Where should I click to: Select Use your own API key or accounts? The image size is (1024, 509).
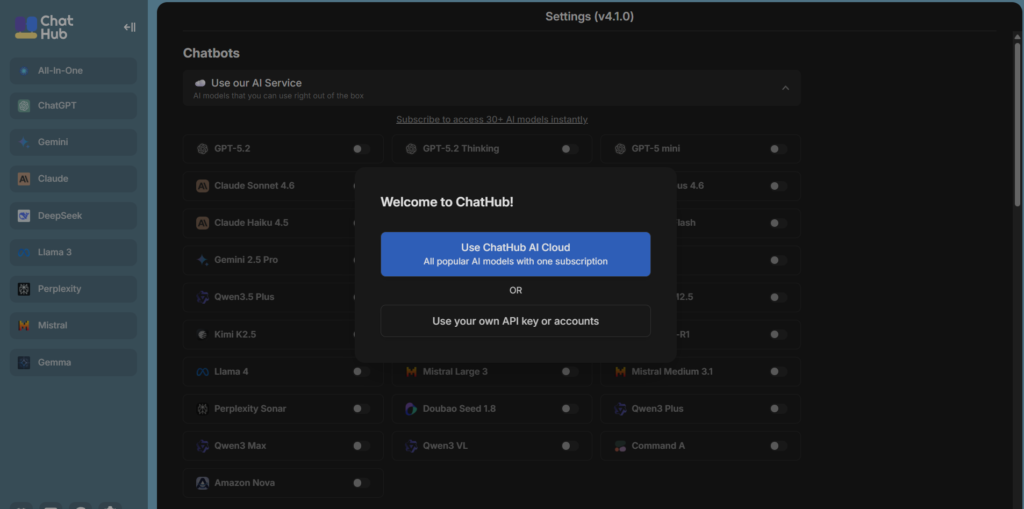[515, 321]
